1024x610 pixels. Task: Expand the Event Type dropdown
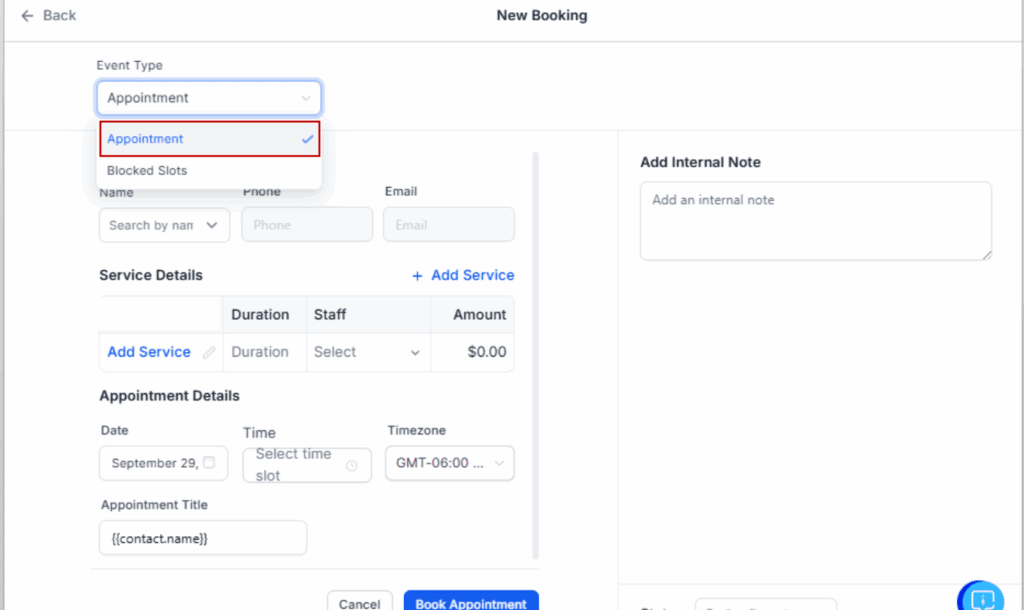click(209, 98)
